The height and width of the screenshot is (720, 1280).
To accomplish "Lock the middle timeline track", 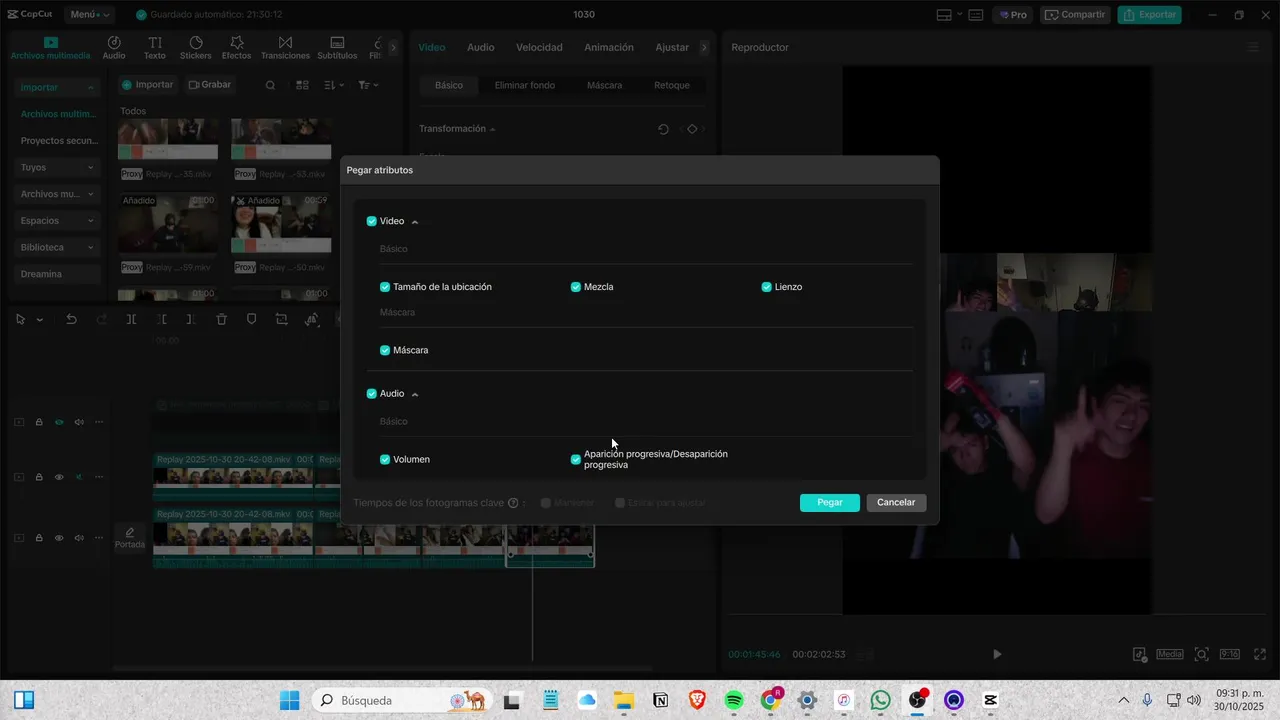I will tap(39, 477).
